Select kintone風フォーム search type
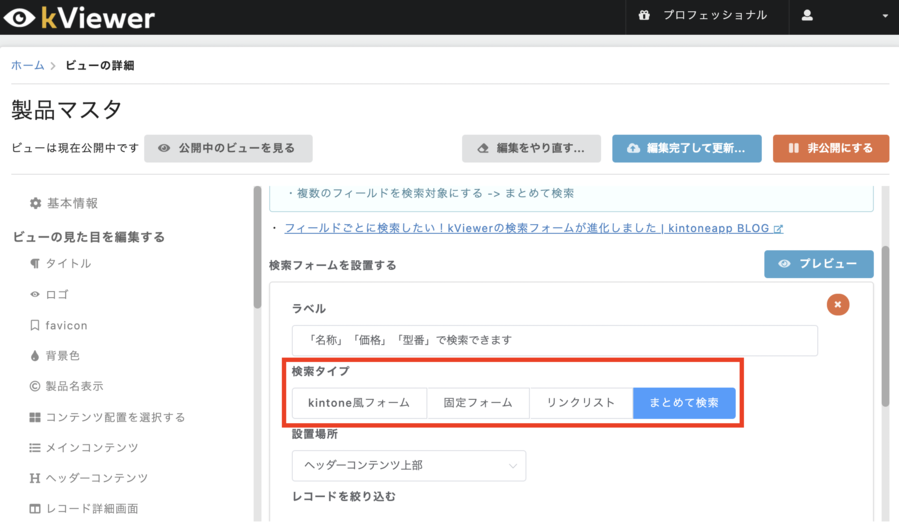 pos(359,403)
